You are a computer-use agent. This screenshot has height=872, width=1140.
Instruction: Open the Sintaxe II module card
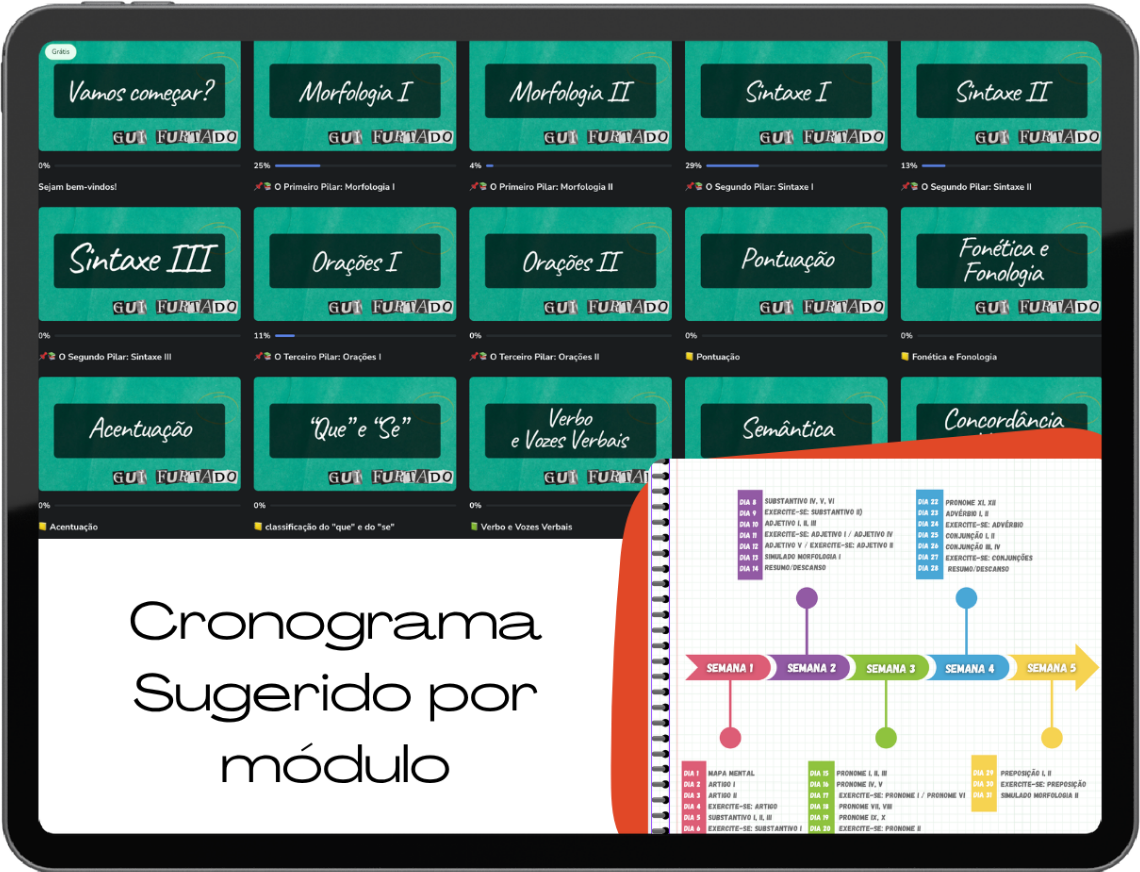tap(1001, 95)
